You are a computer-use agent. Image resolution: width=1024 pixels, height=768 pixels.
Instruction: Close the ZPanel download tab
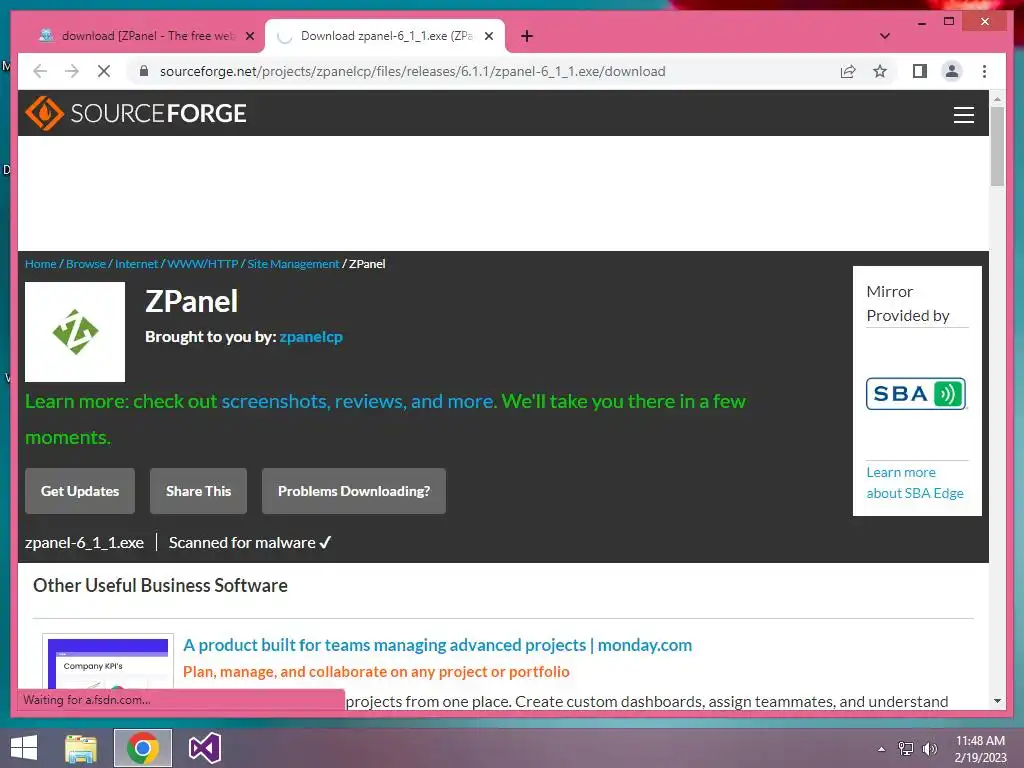(x=249, y=36)
